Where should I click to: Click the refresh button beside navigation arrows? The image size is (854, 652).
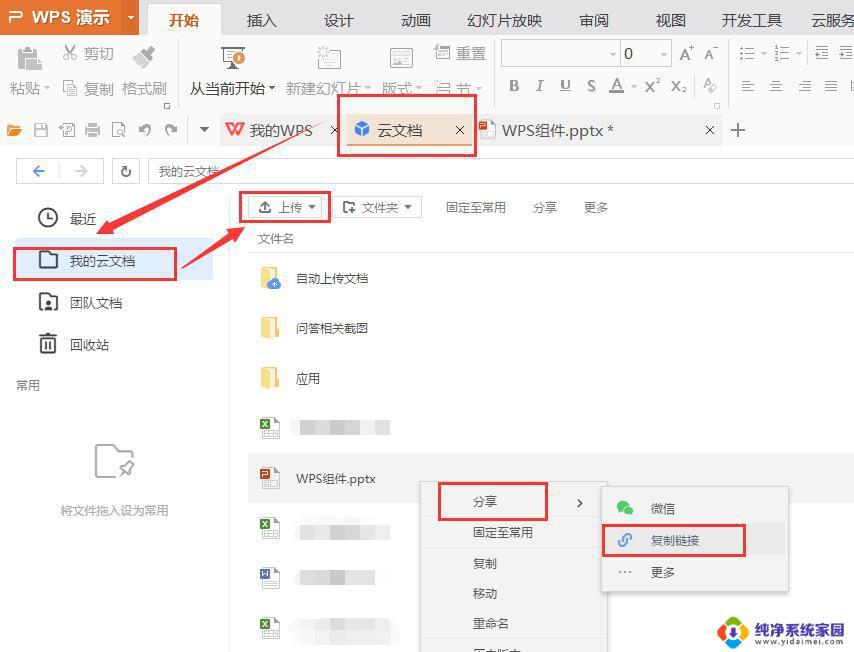click(125, 171)
